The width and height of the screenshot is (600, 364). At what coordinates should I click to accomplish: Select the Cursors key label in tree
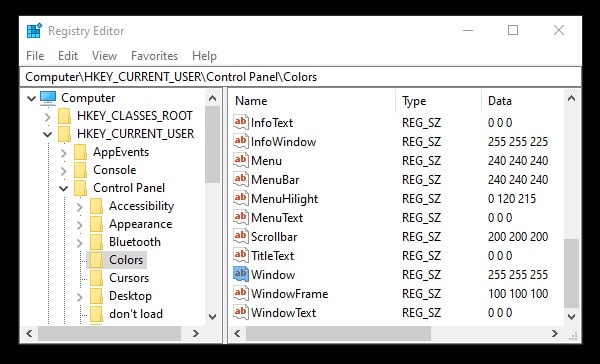pyautogui.click(x=129, y=278)
